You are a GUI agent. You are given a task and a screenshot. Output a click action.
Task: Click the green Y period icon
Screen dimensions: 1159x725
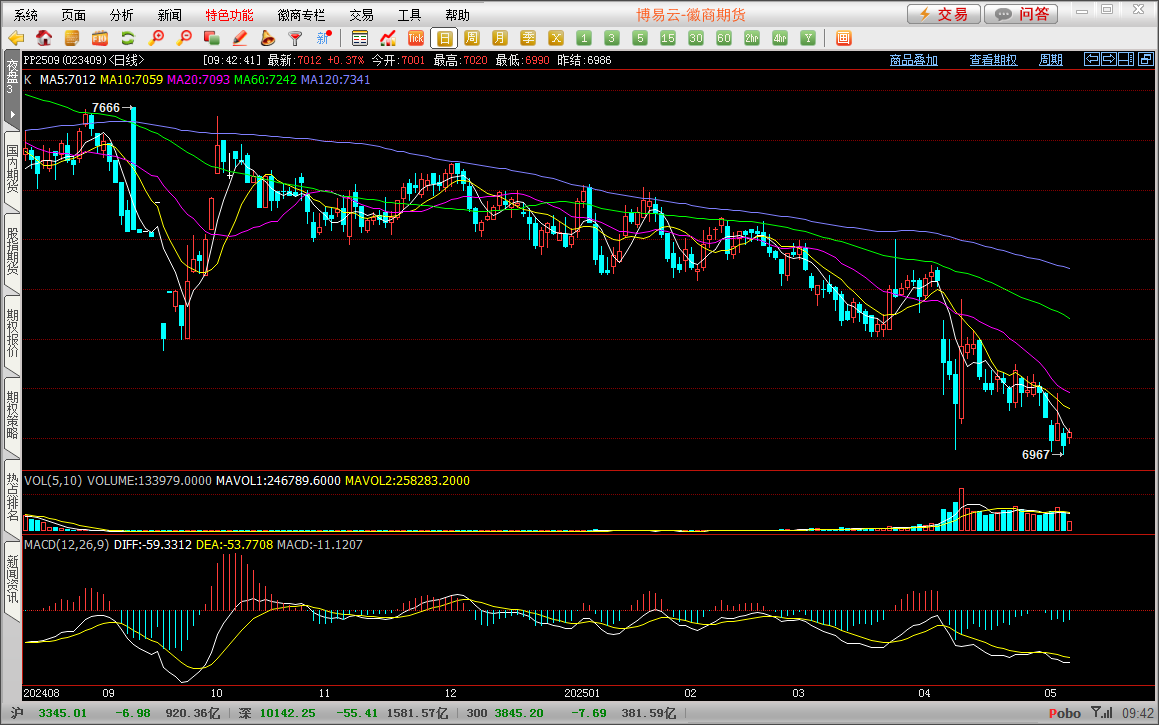[808, 38]
